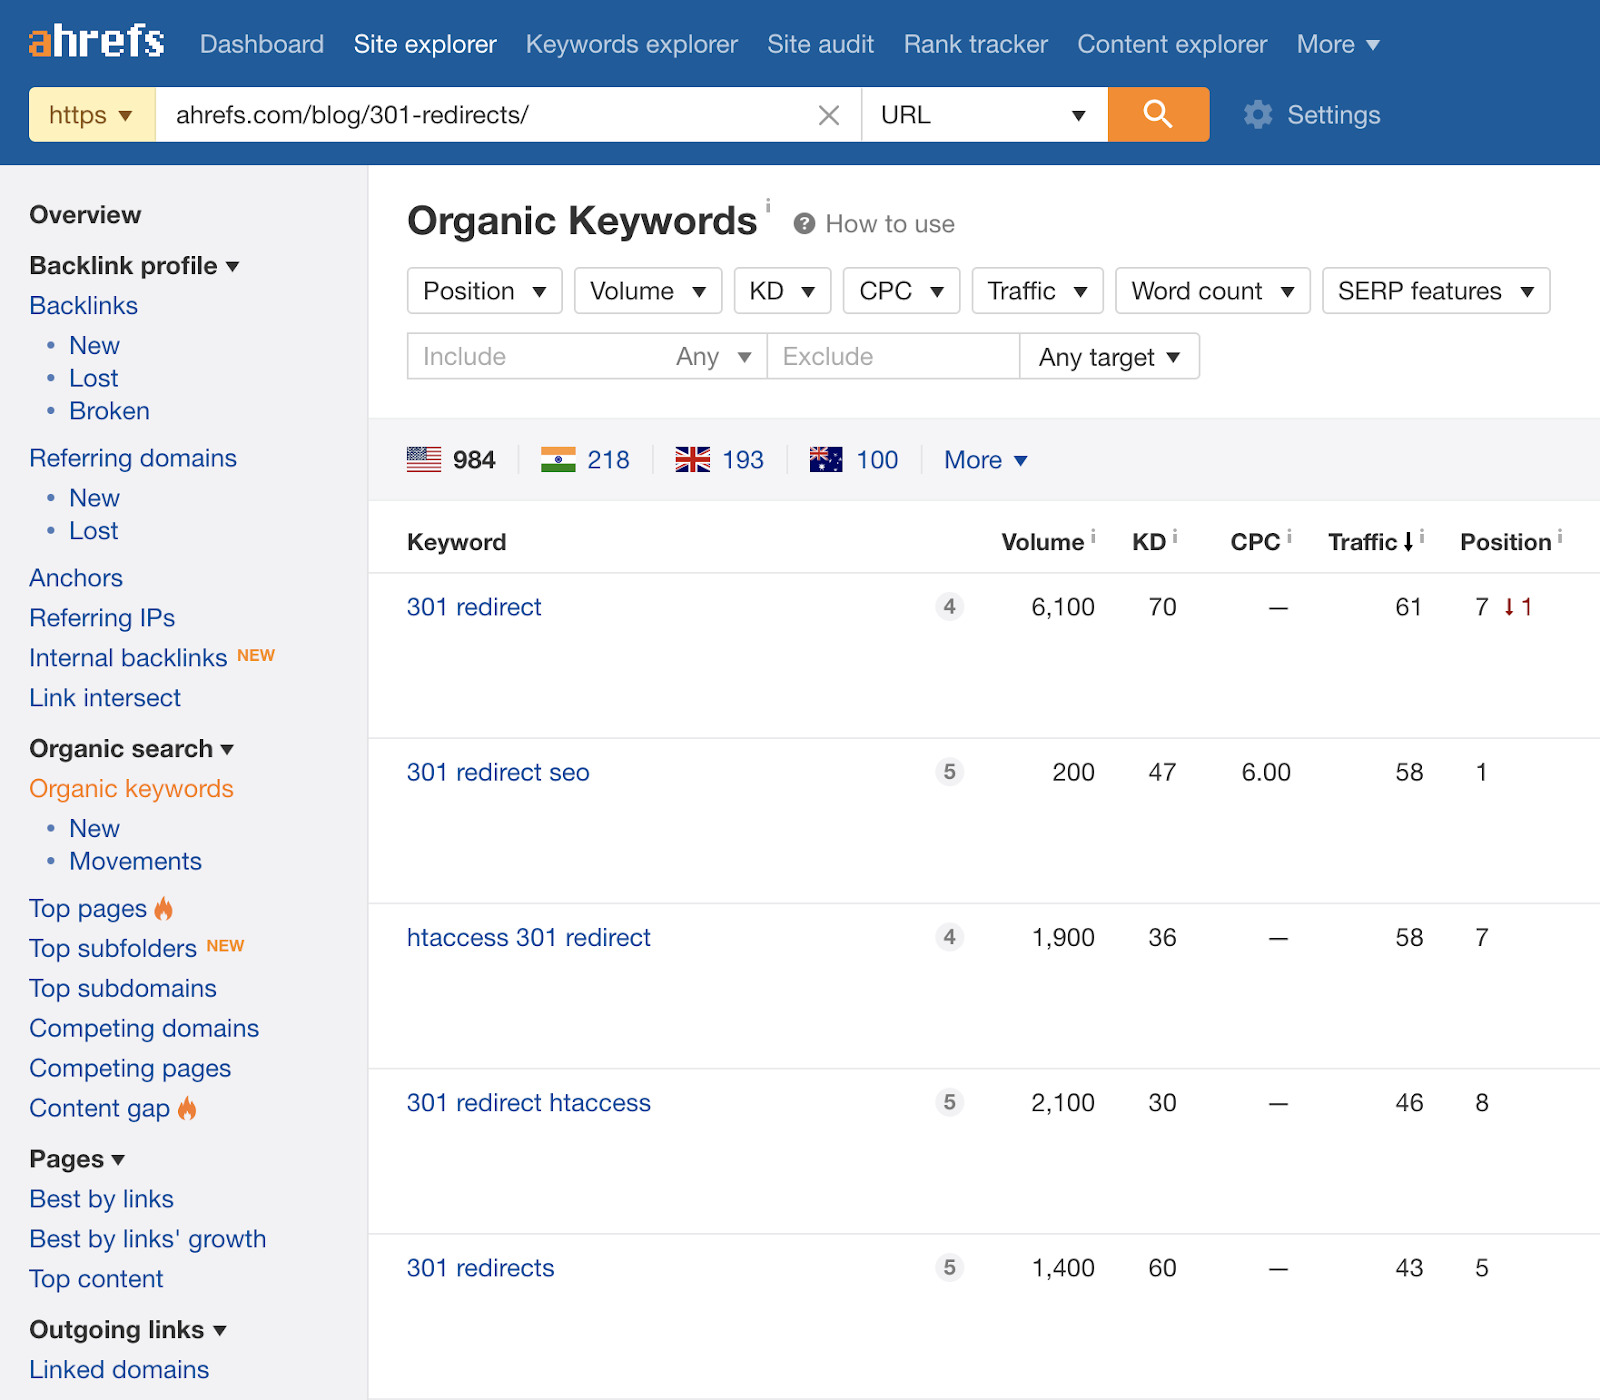Open Keywords explorer from top navigation
1600x1400 pixels.
631,44
